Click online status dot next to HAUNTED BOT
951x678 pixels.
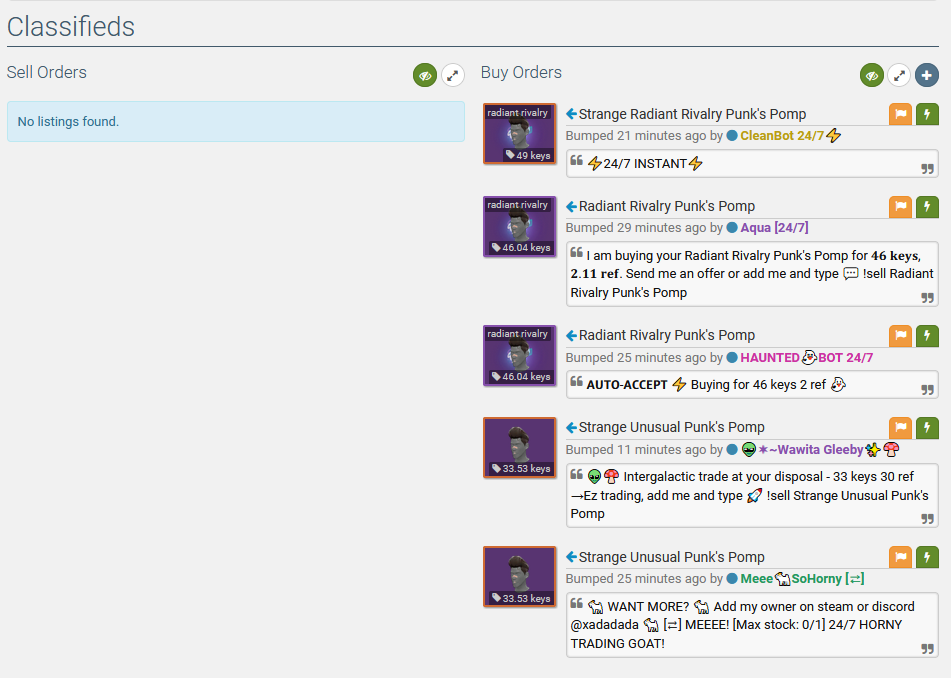click(x=732, y=358)
